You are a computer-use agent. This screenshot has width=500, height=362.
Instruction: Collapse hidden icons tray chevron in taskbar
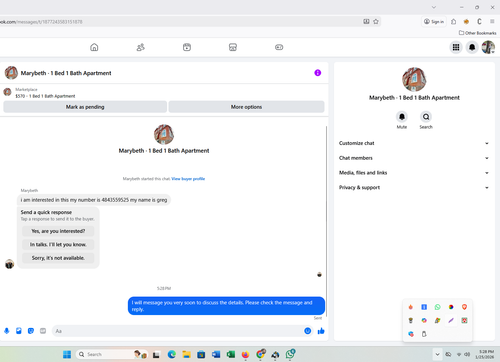pos(437,354)
